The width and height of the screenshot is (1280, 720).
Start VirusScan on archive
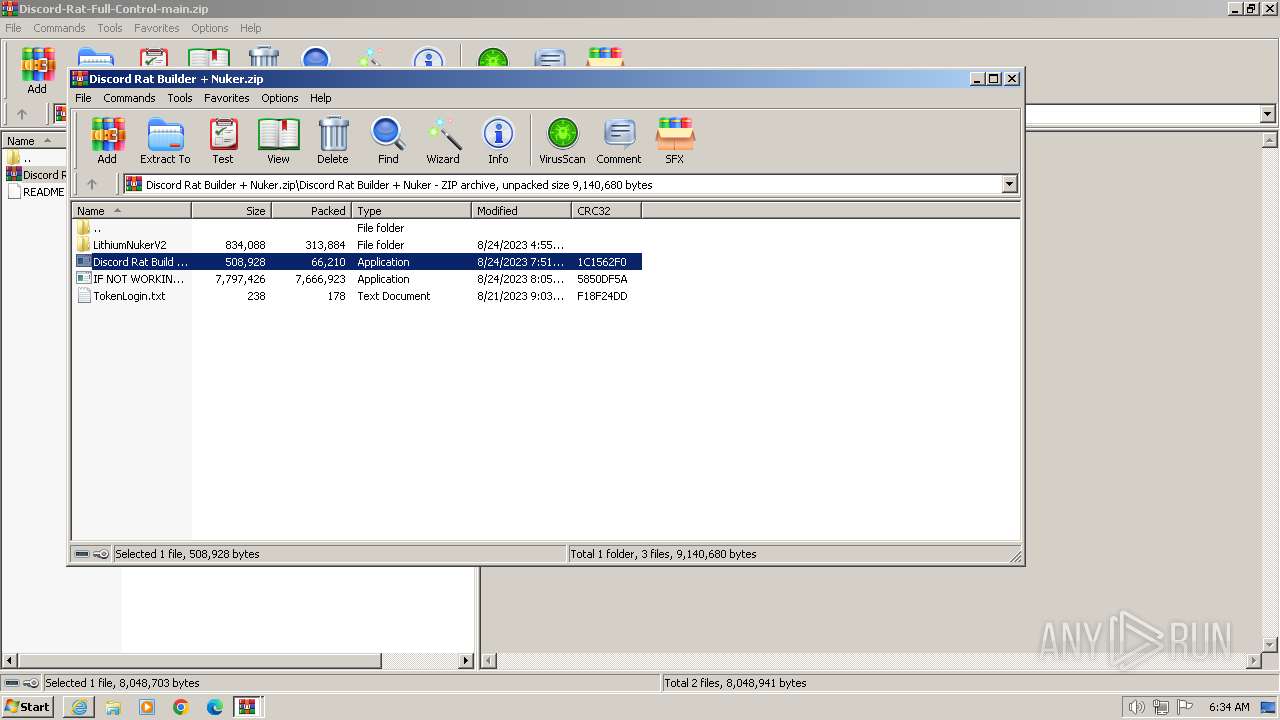click(562, 140)
